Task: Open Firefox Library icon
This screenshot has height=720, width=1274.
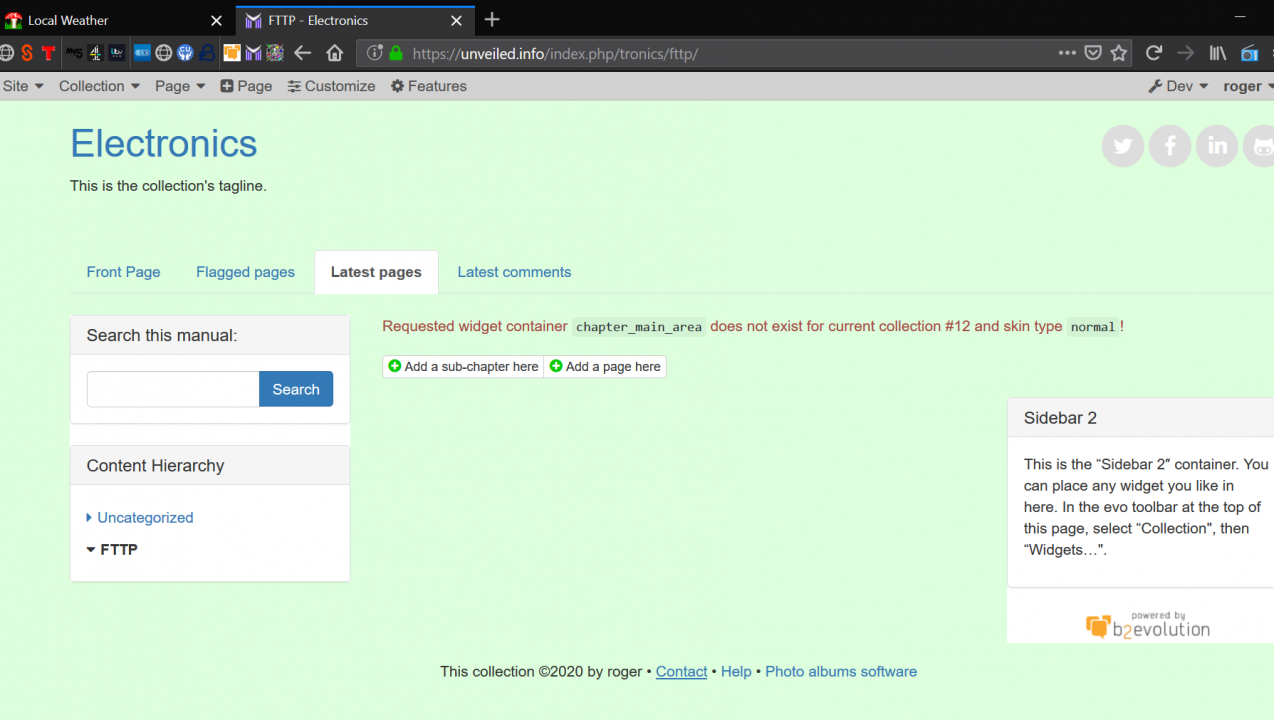Action: pos(1218,53)
